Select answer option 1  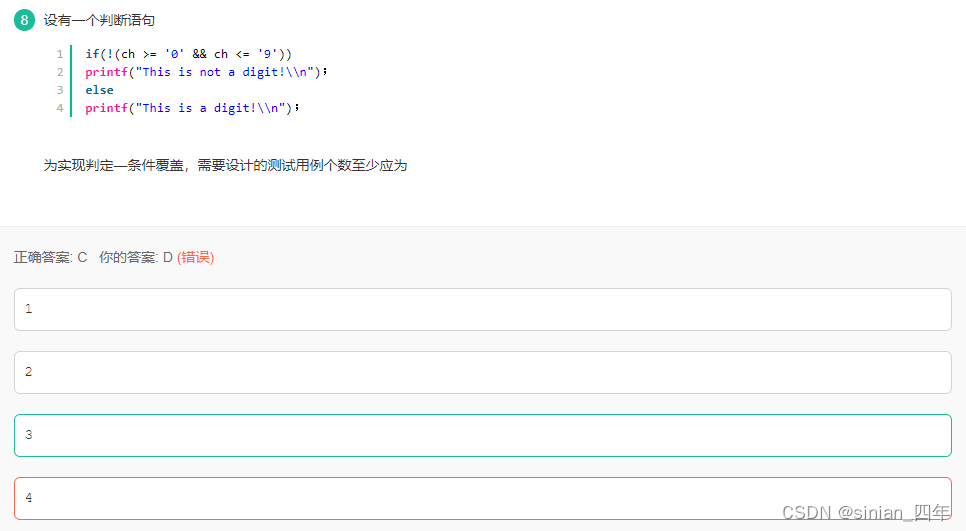pos(482,309)
